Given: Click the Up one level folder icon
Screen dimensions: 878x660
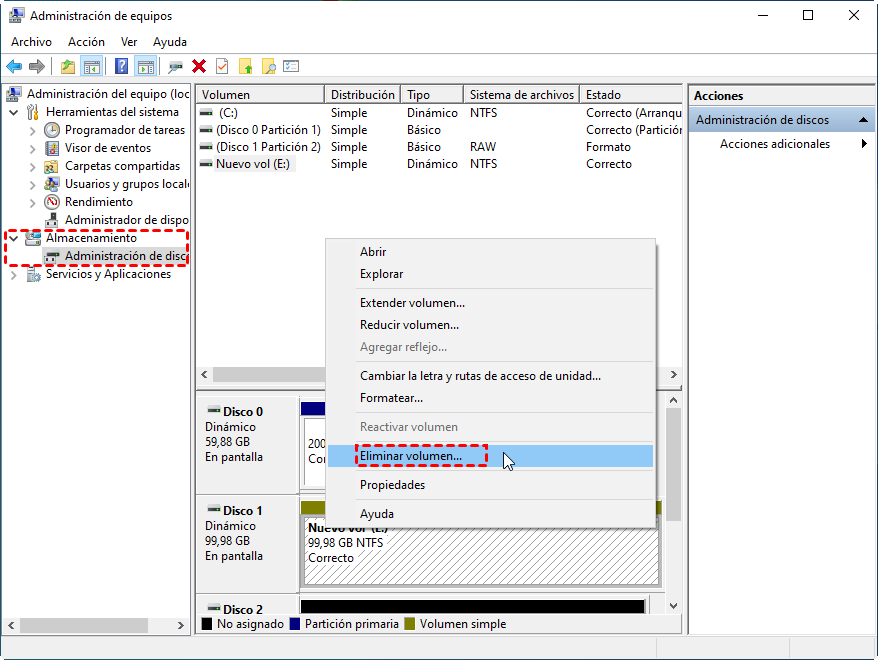Looking at the screenshot, I should point(68,67).
